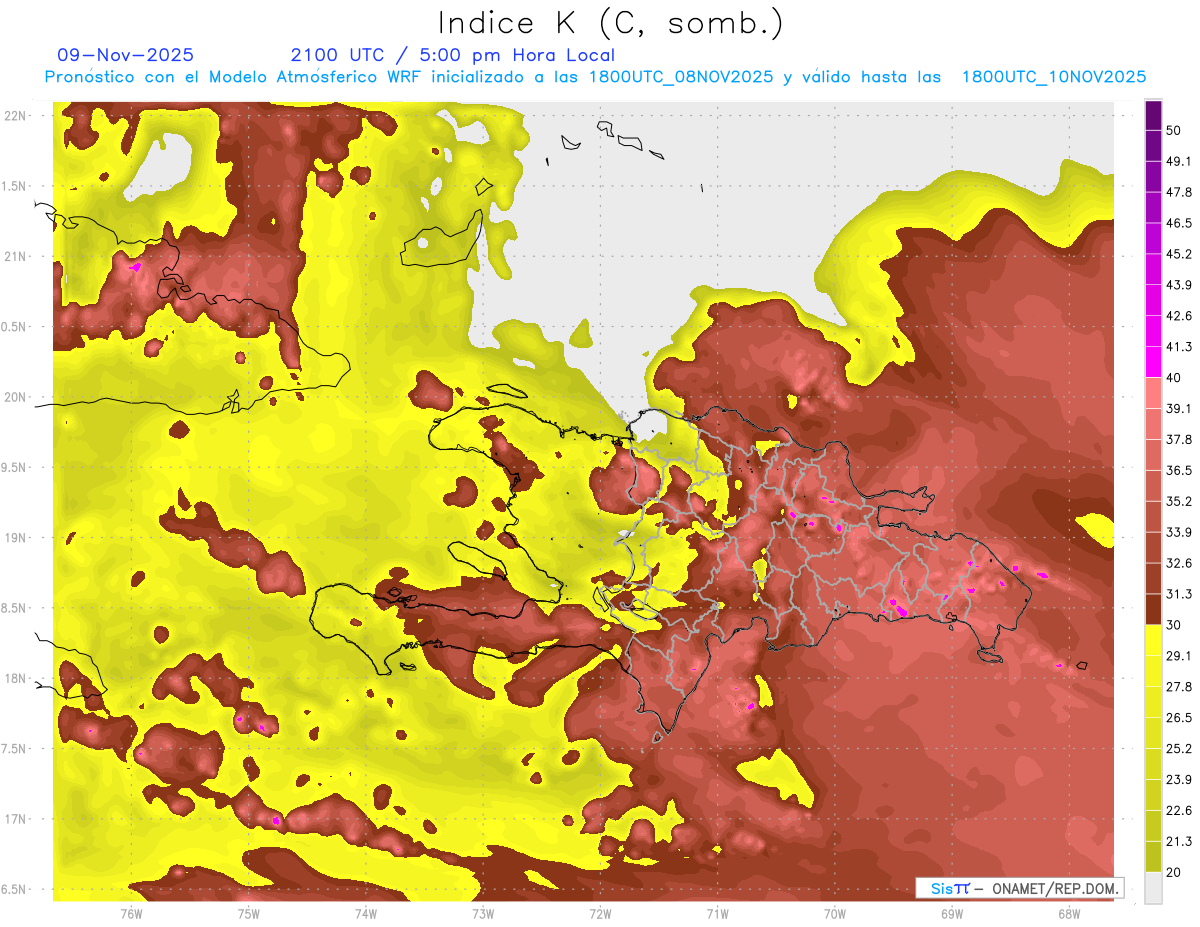Click the '76W' longitude label
The image size is (1200, 927).
point(131,913)
